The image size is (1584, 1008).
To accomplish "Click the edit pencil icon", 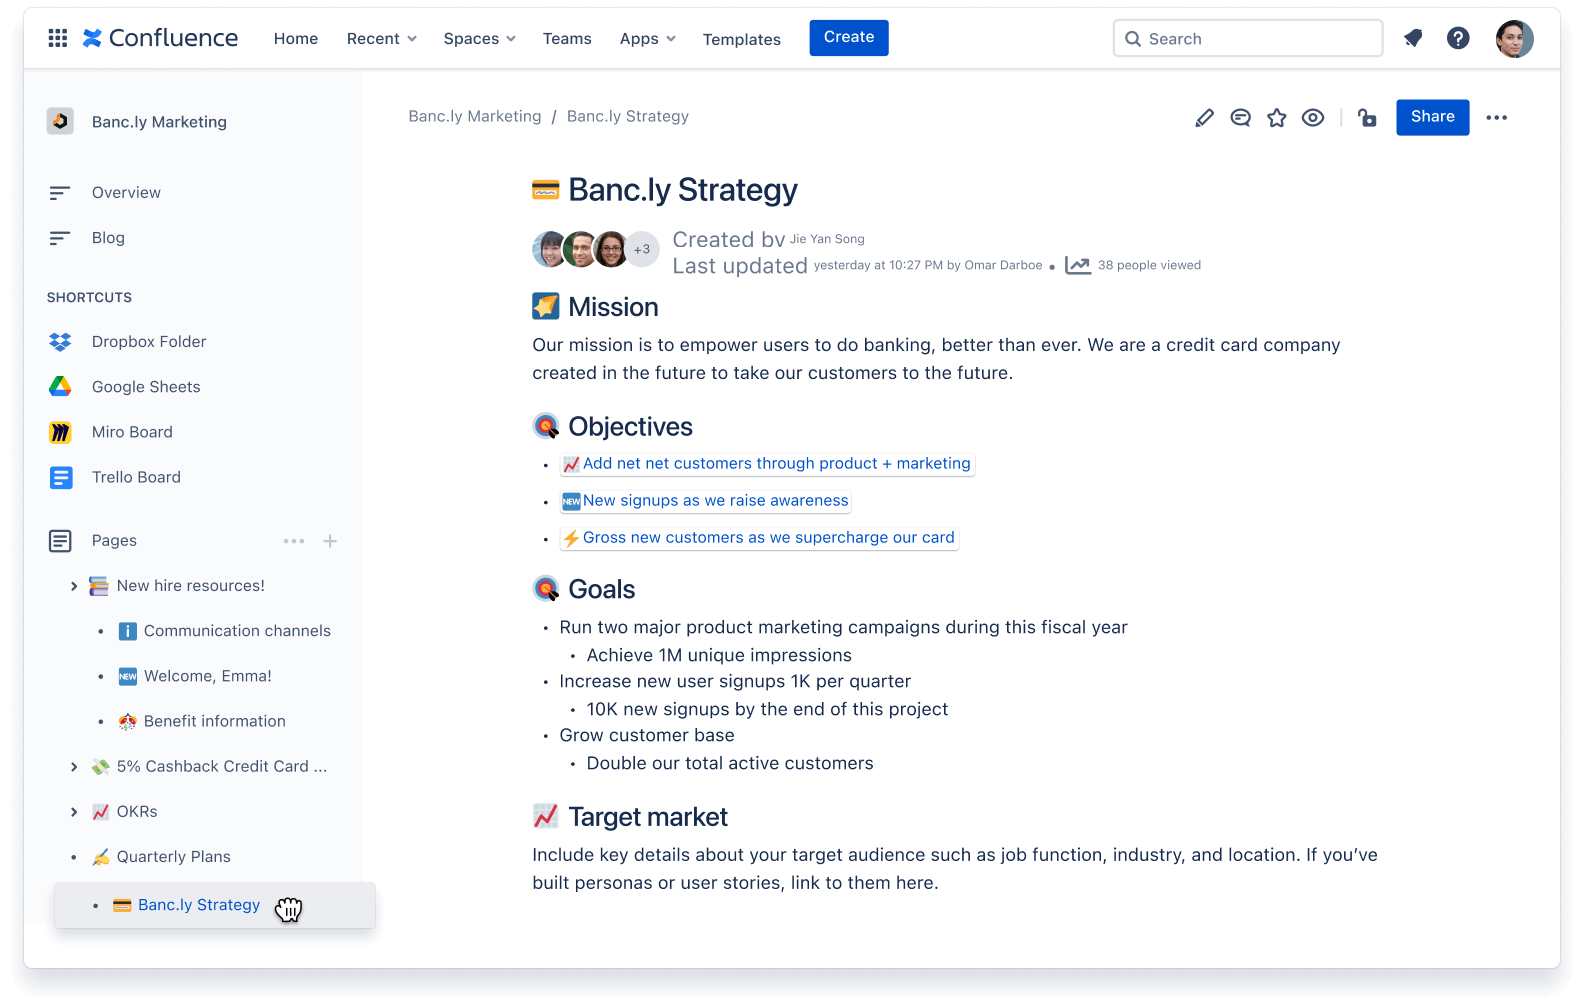I will pos(1204,118).
